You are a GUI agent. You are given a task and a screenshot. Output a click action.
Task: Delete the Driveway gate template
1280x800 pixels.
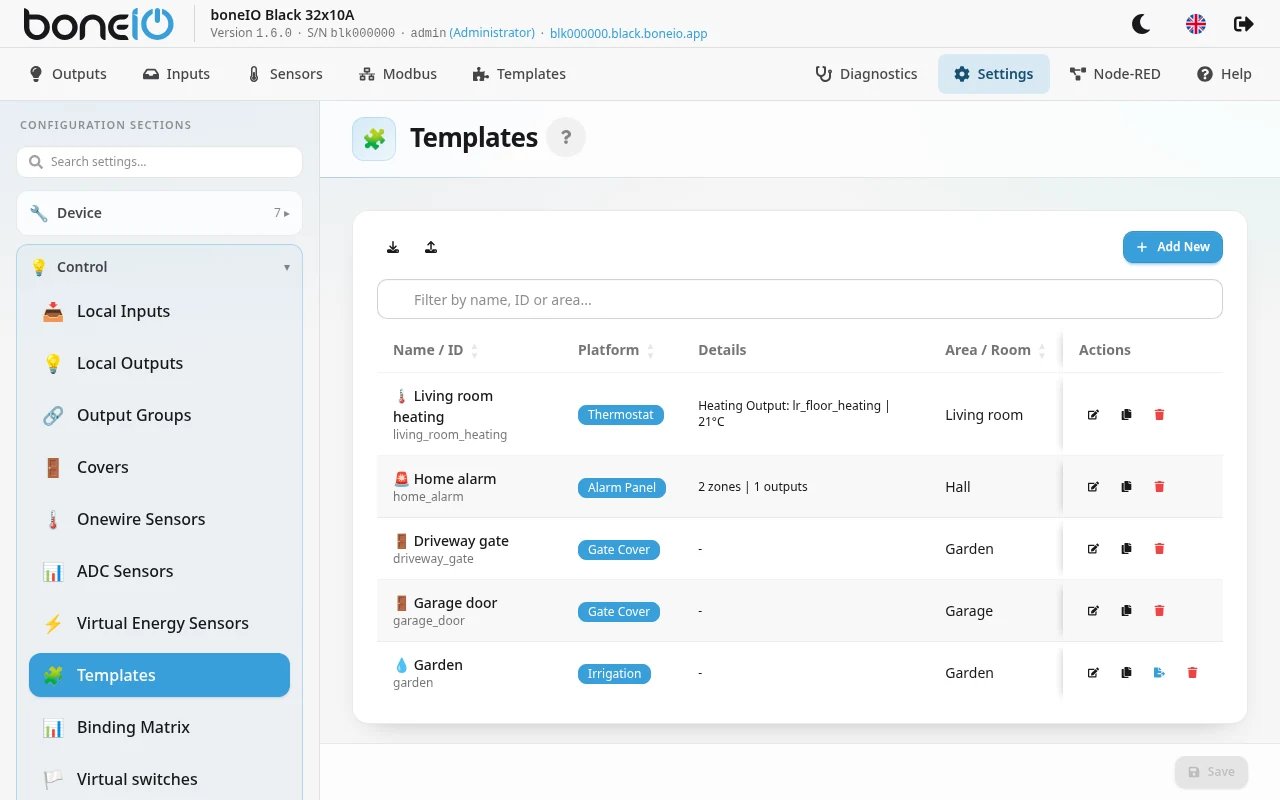(x=1159, y=549)
